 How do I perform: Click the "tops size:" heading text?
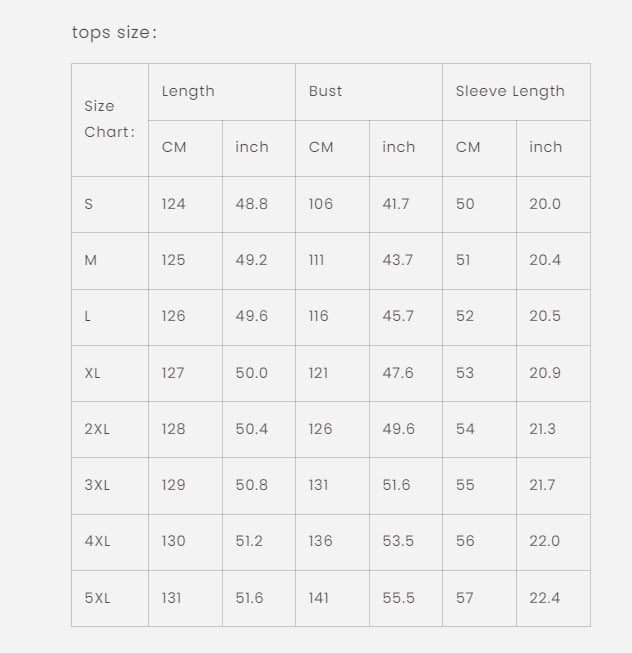coord(114,32)
